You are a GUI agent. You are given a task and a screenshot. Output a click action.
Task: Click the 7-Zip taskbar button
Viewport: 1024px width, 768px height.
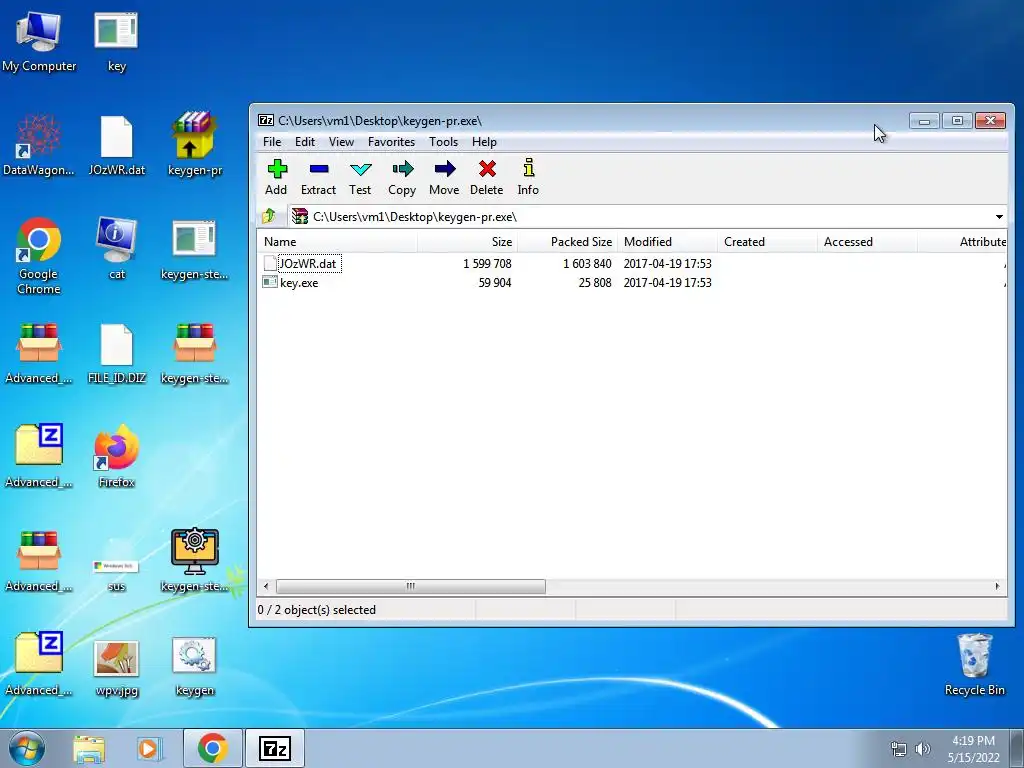click(274, 748)
